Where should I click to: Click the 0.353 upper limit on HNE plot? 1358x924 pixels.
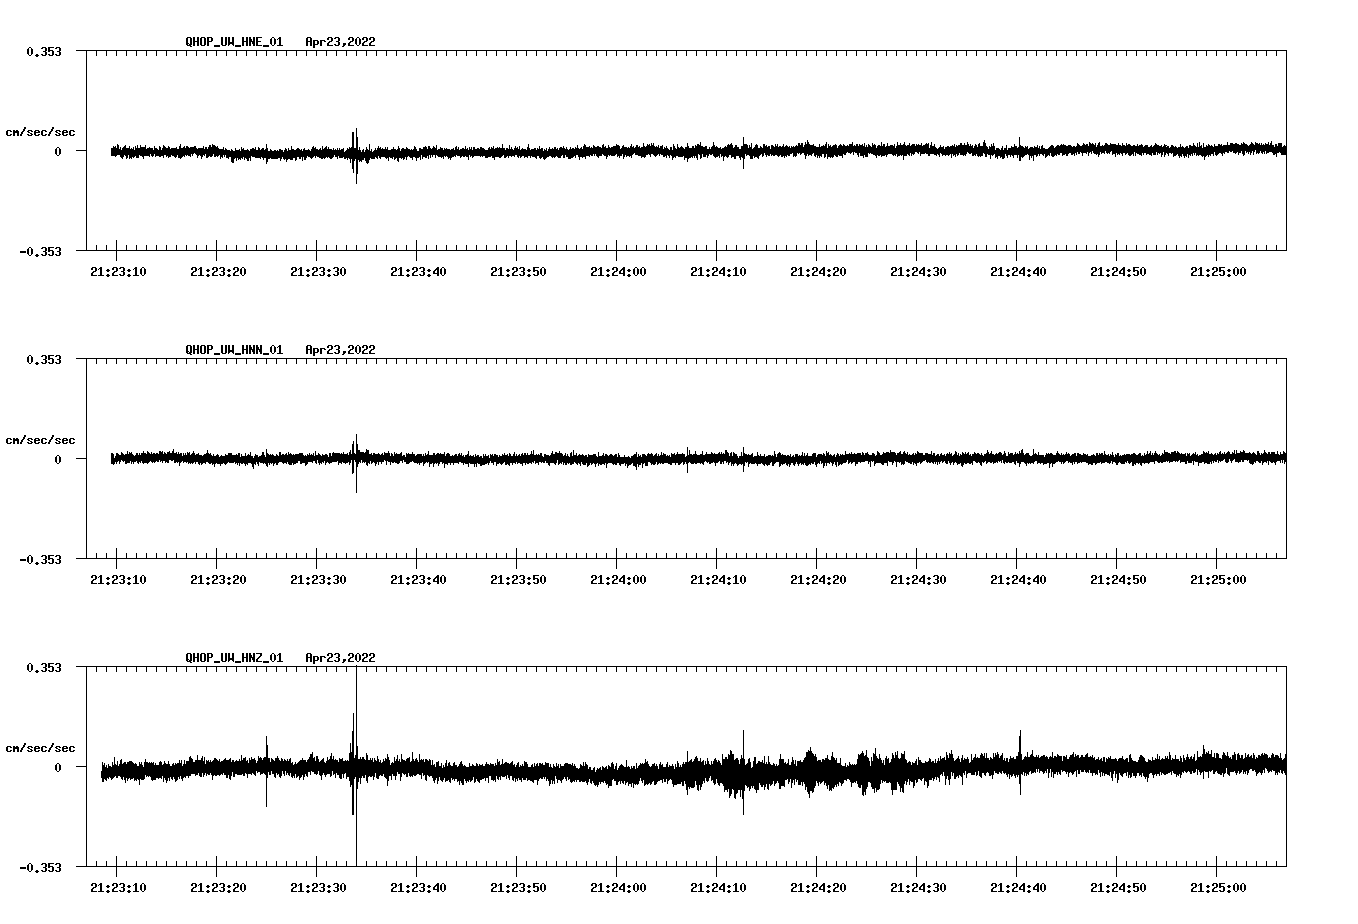[43, 51]
